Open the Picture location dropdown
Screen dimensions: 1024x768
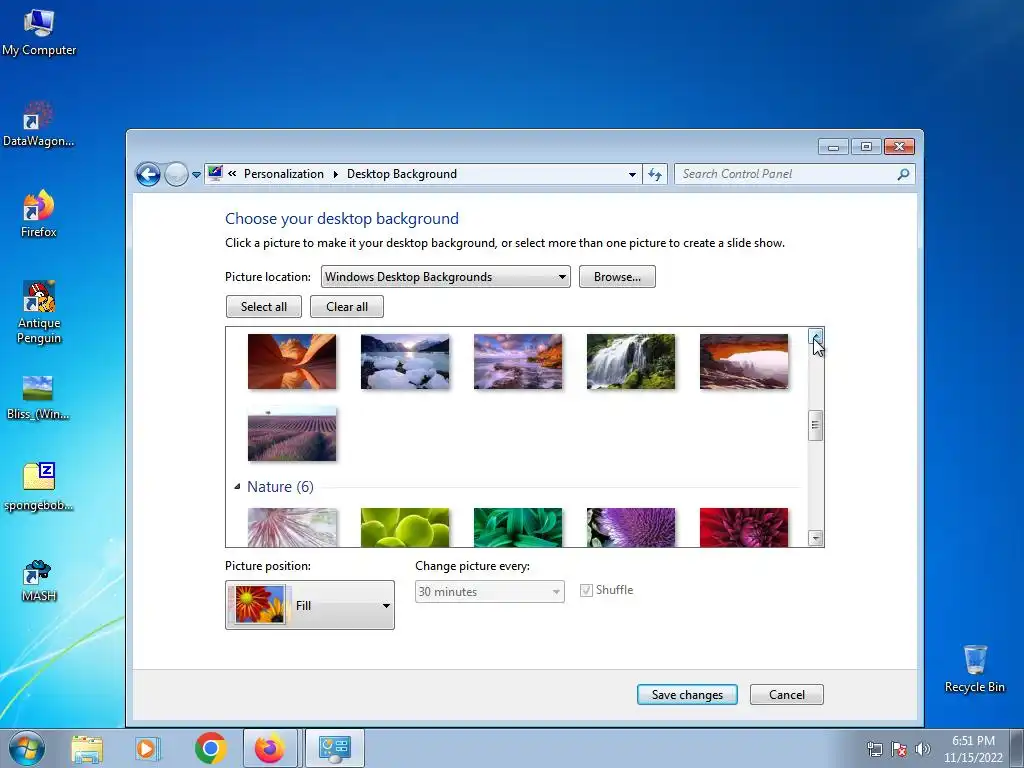pos(445,277)
